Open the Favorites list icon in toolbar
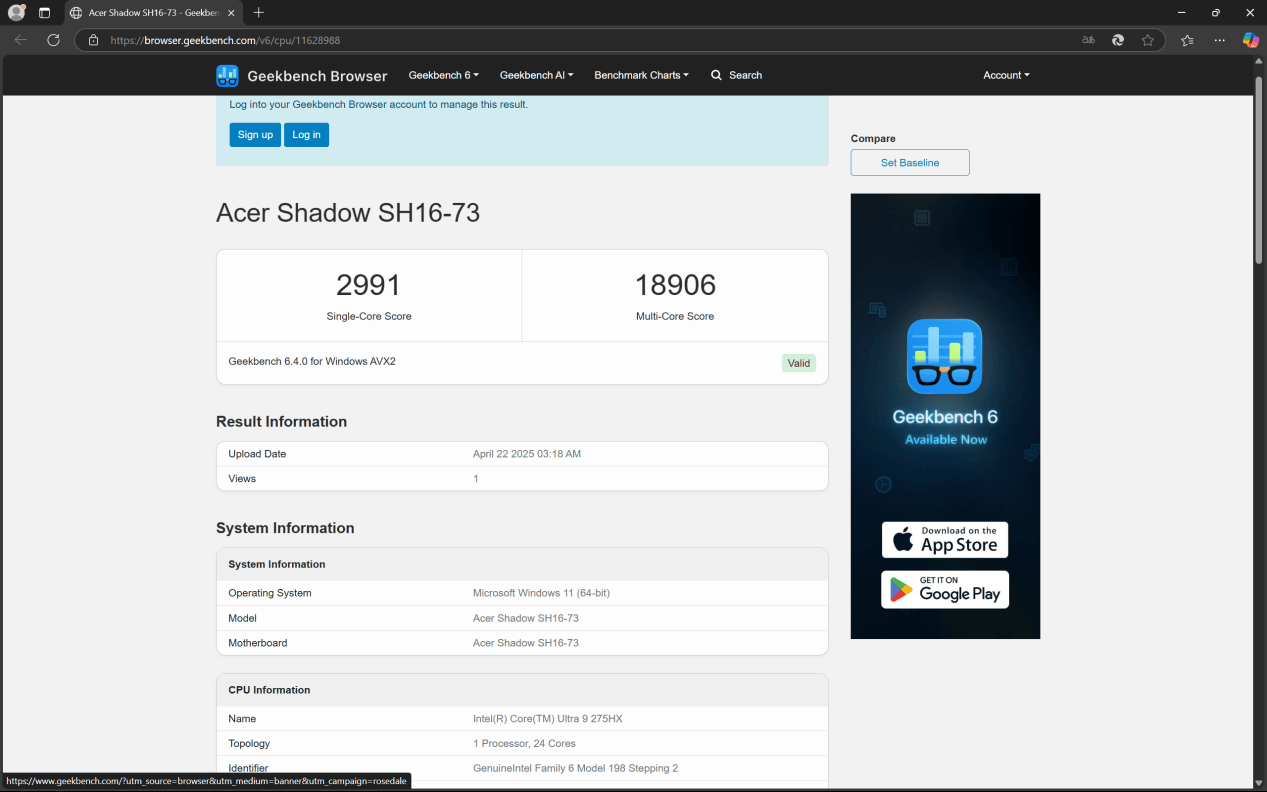The width and height of the screenshot is (1267, 792). pos(1187,40)
